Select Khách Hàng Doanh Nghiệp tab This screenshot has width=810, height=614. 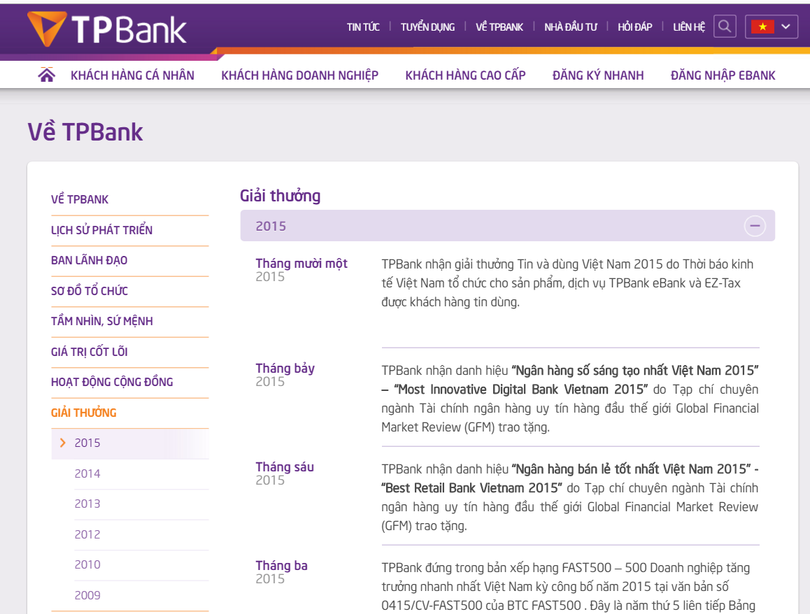(299, 75)
